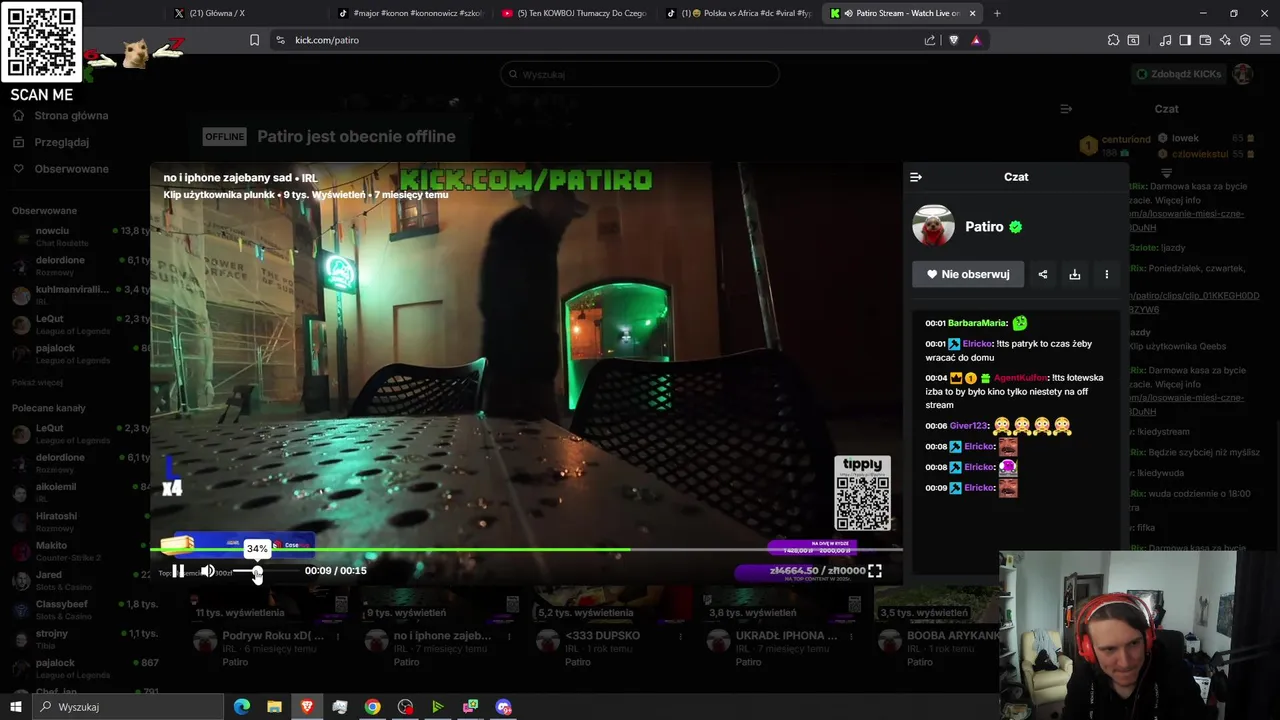The width and height of the screenshot is (1280, 720).
Task: Open the Leo AI sparkle icon
Action: [x=1225, y=40]
